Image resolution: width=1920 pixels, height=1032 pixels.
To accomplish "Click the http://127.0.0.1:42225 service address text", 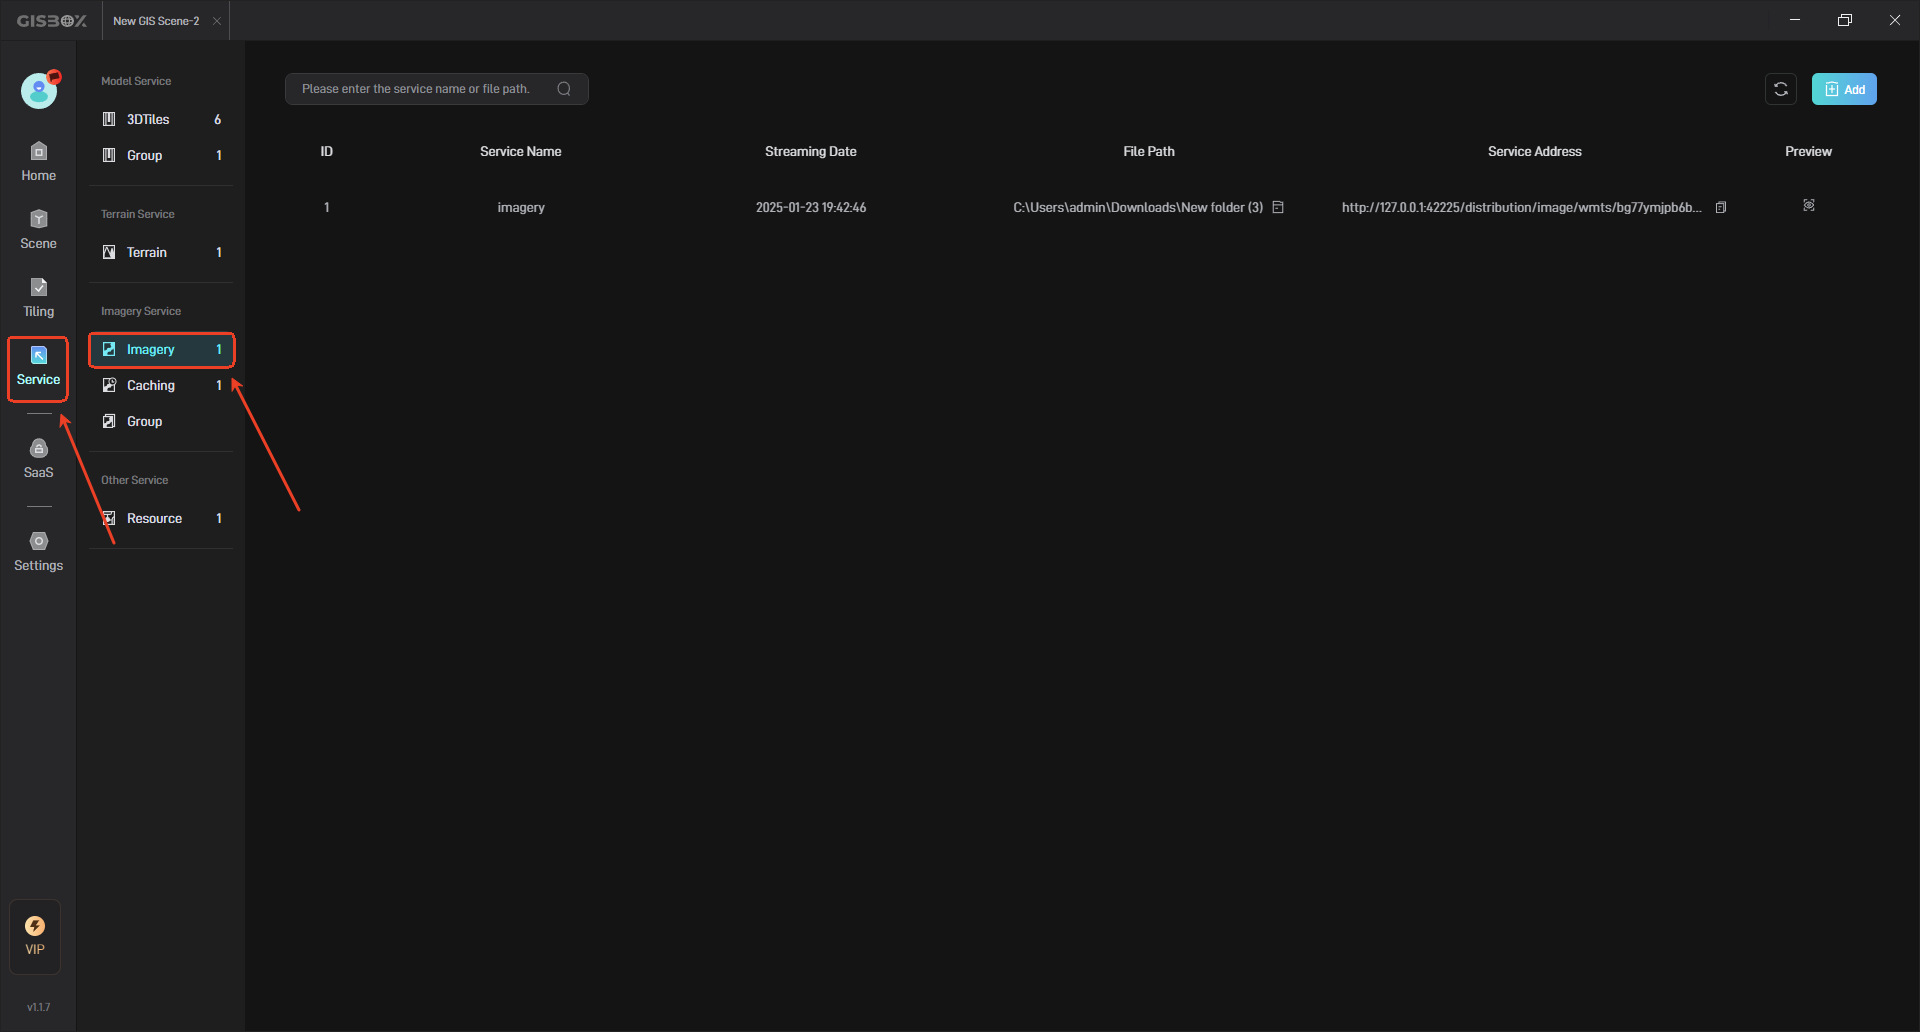I will click(1521, 207).
